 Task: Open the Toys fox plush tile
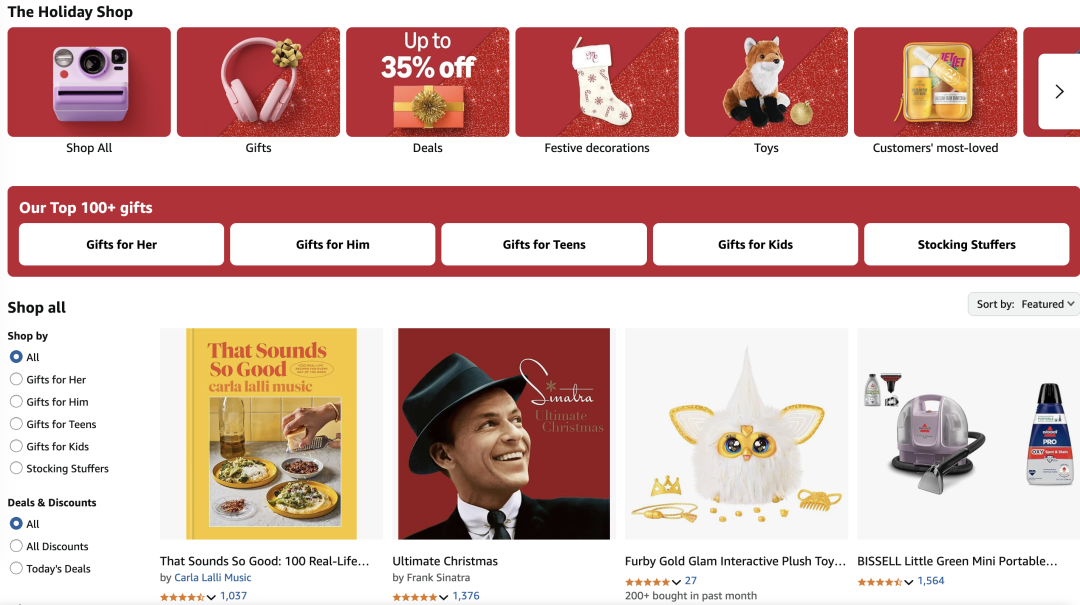pos(766,82)
